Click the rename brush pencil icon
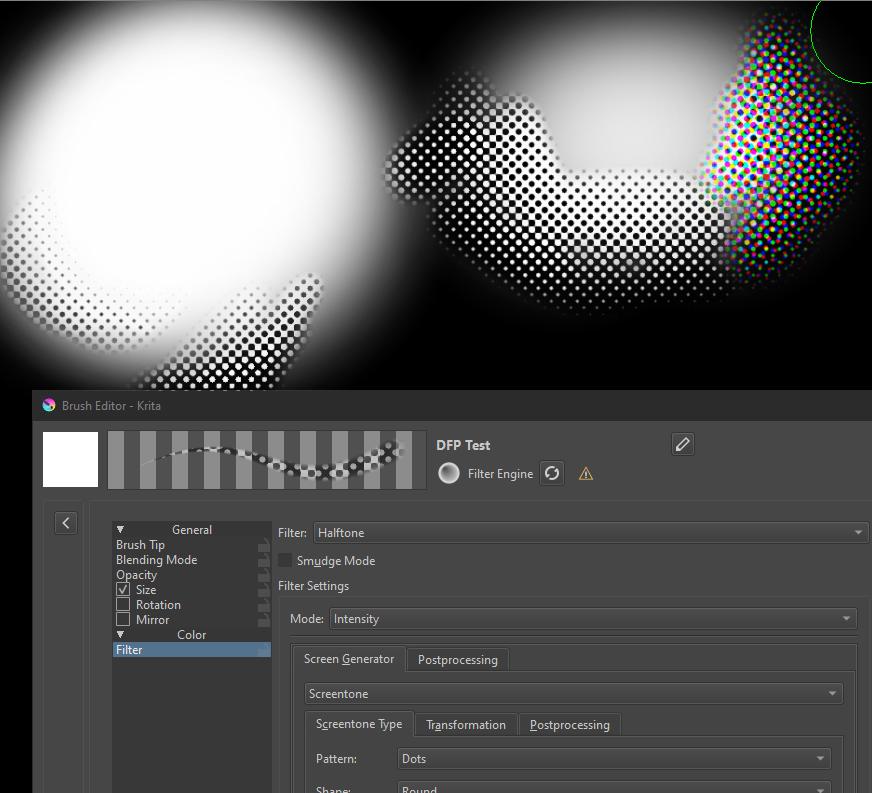 683,444
